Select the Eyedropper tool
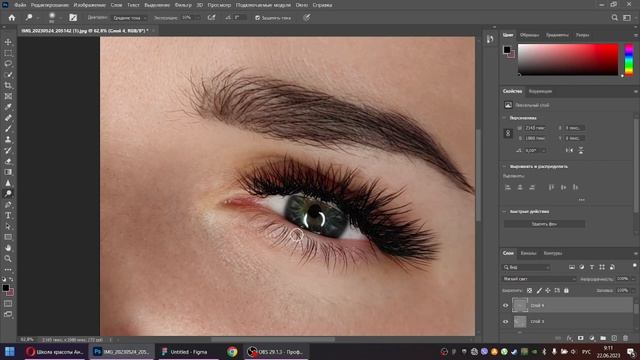This screenshot has height=360, width=640. coord(8,107)
